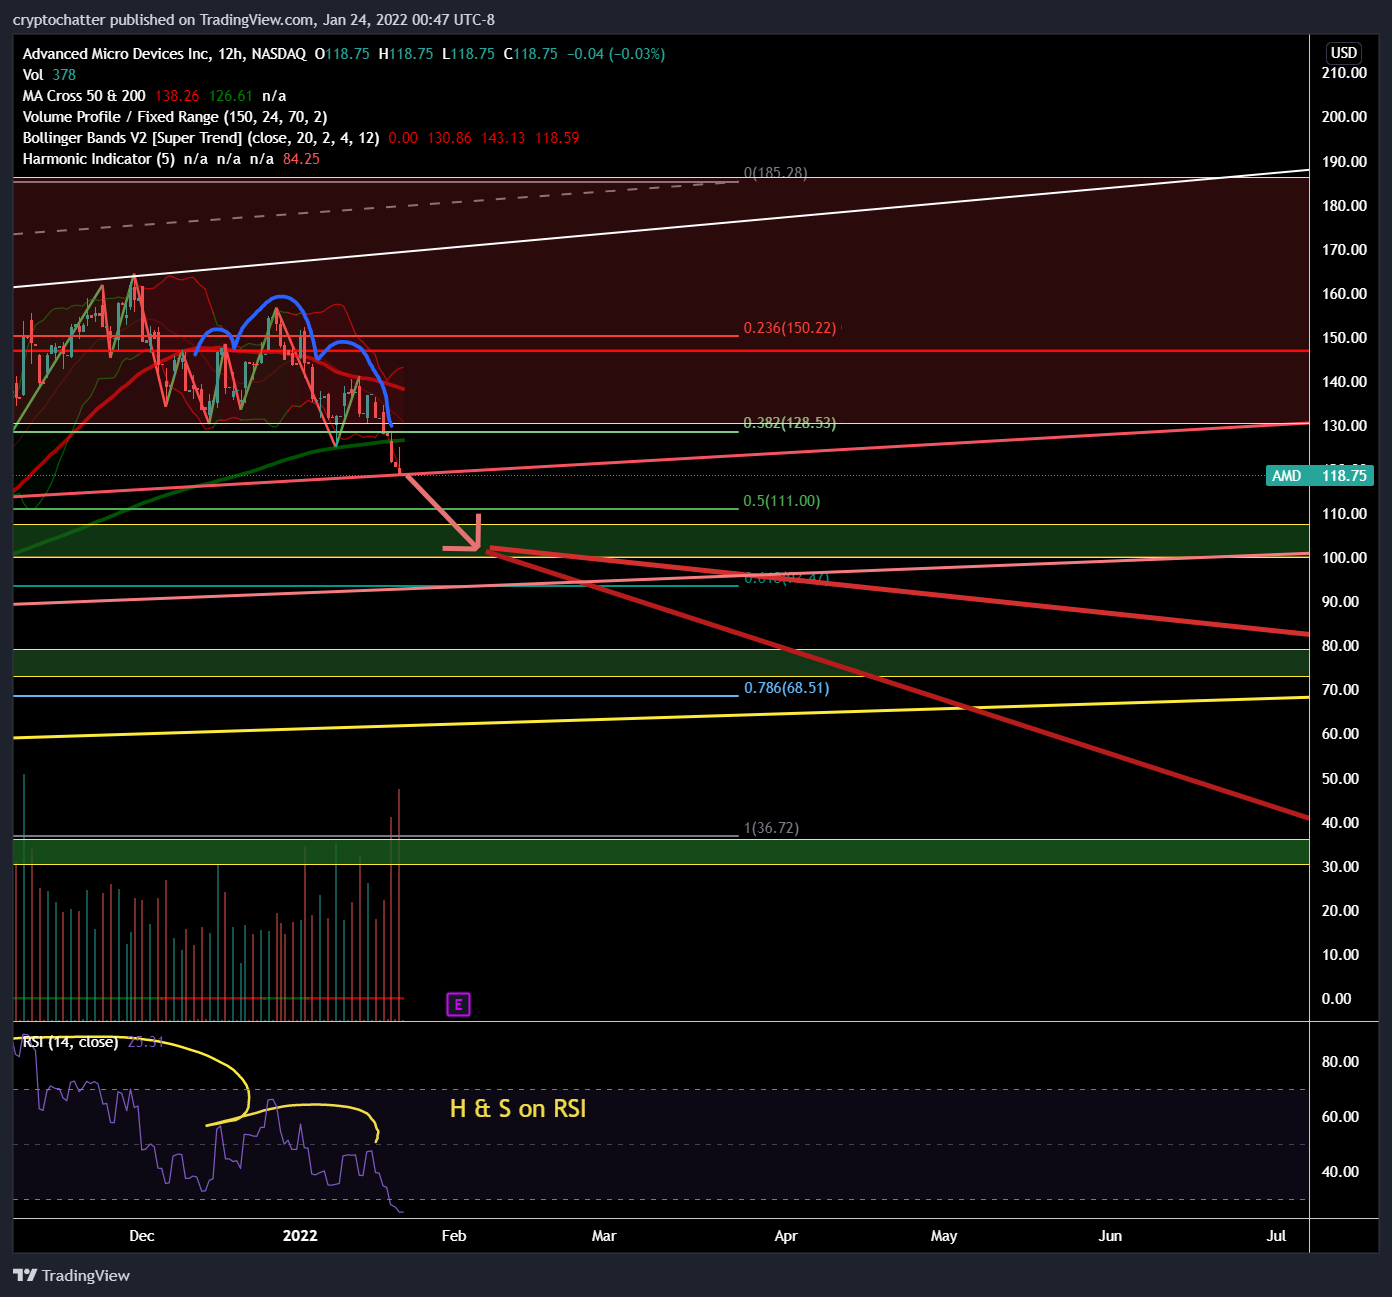Click the 2022 label on time axis
Viewport: 1392px width, 1297px height.
[300, 1236]
